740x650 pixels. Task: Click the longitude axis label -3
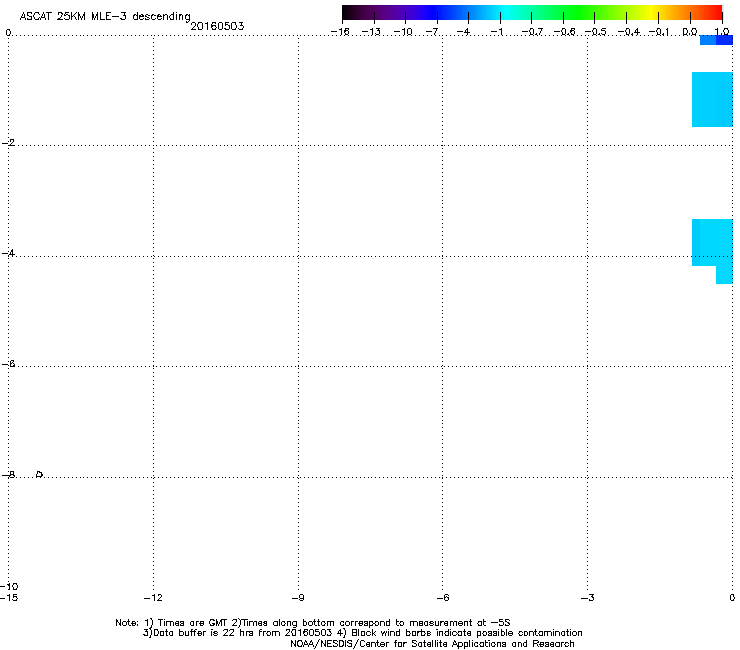[588, 598]
